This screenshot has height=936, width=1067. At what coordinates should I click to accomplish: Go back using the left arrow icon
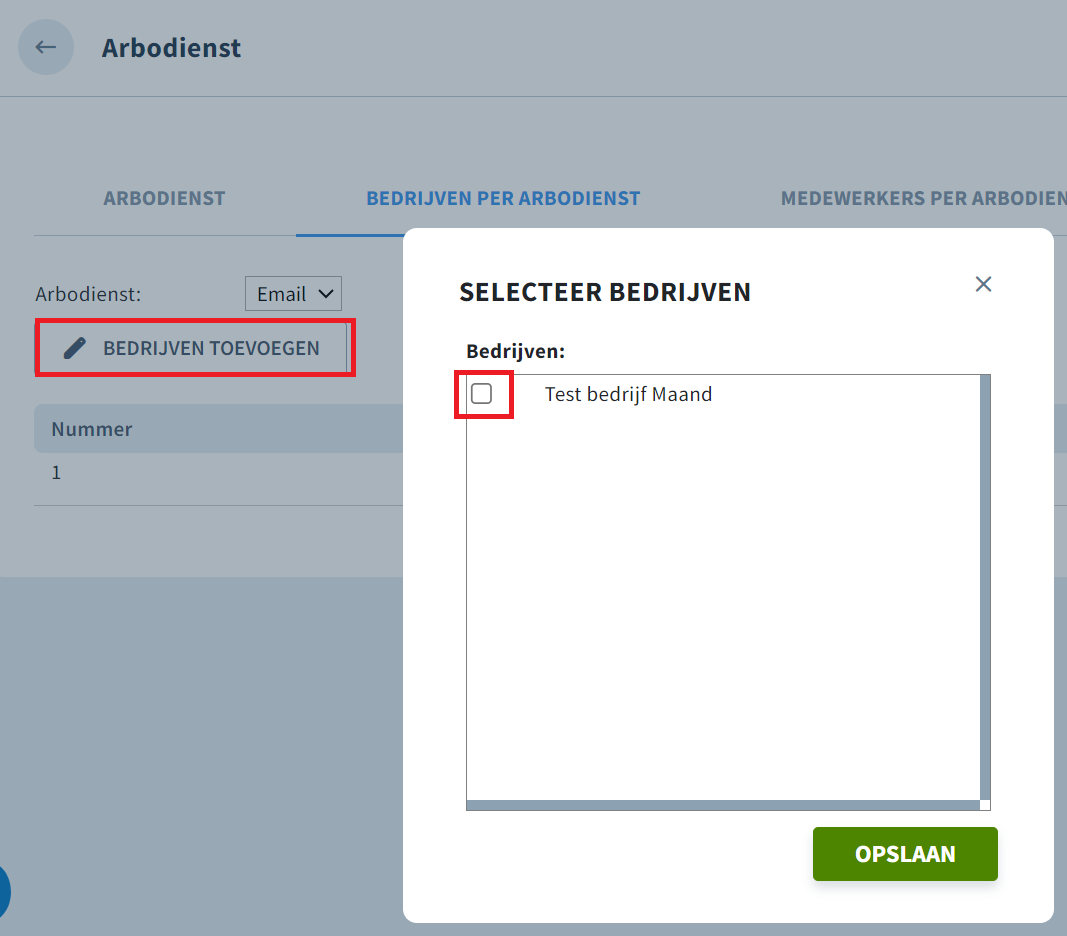[x=46, y=47]
